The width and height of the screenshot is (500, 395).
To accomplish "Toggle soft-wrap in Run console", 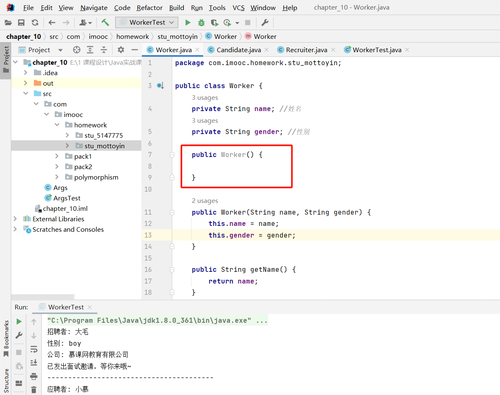I will pyautogui.click(x=34, y=349).
